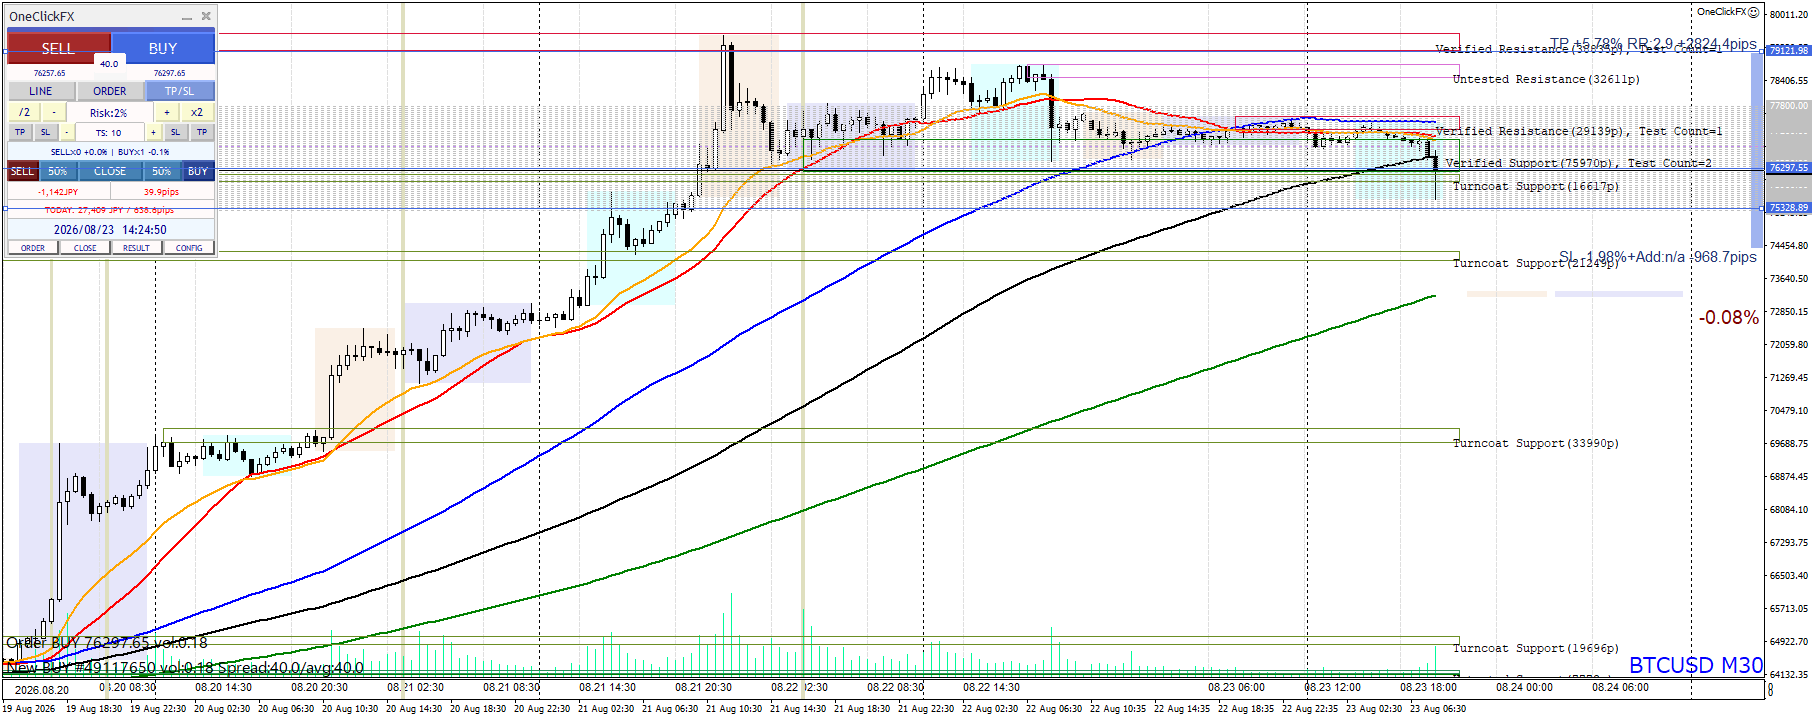Toggle the TP/SL mode button
The image size is (1815, 720).
point(180,91)
